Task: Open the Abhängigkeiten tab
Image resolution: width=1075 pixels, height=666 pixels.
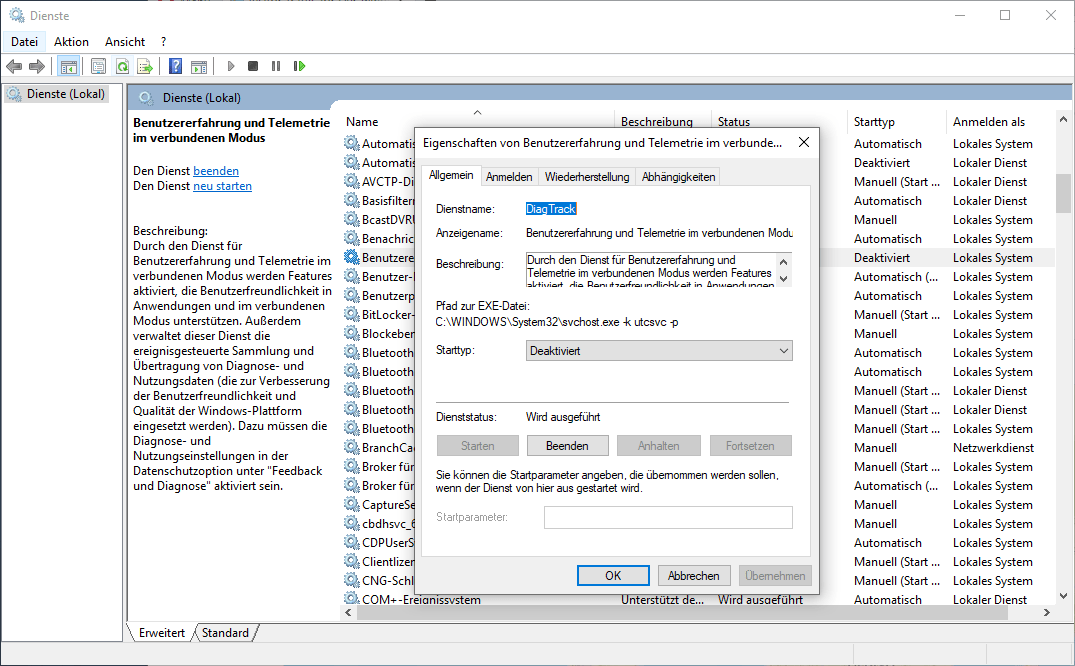Action: [x=678, y=177]
